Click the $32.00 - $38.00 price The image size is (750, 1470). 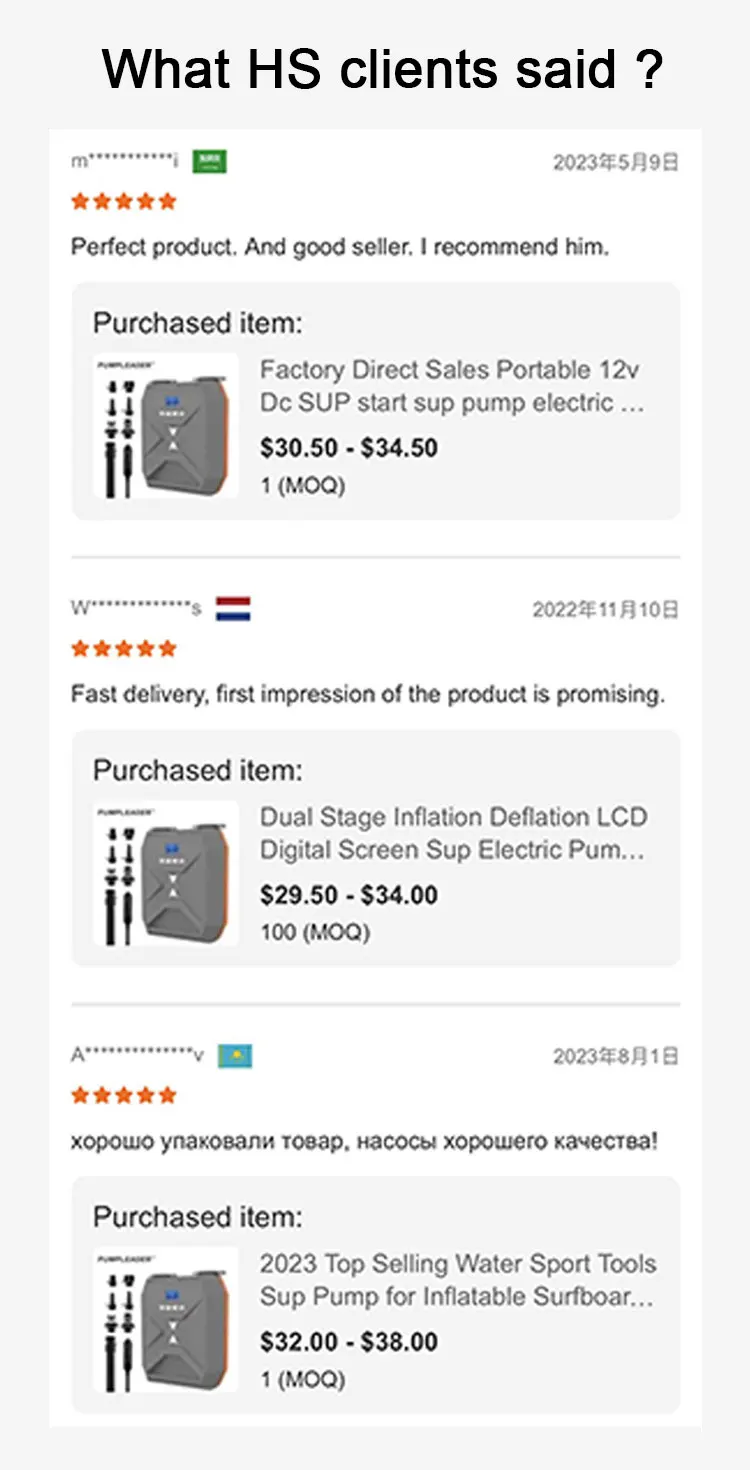click(349, 1342)
